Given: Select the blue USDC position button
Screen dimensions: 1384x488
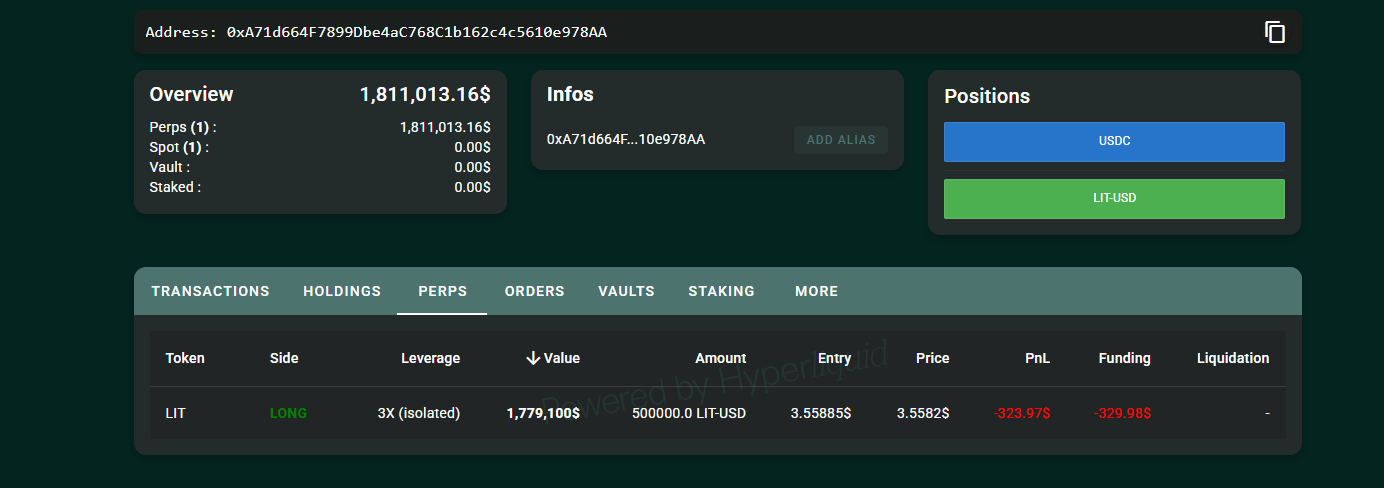Looking at the screenshot, I should coord(1114,142).
